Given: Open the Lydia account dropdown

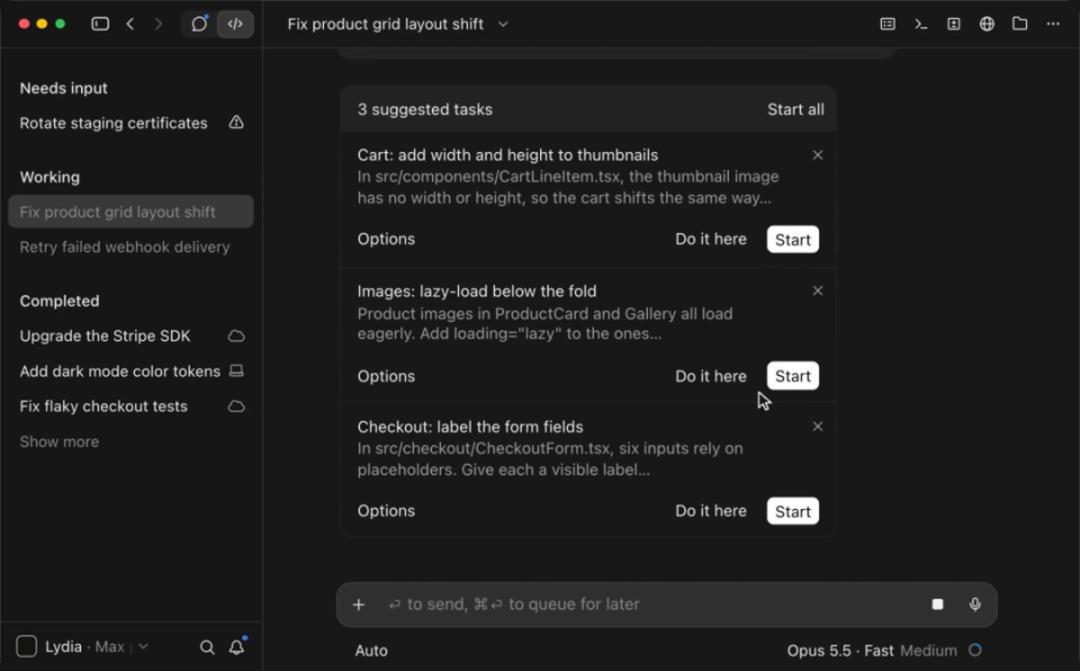Looking at the screenshot, I should pyautogui.click(x=96, y=647).
